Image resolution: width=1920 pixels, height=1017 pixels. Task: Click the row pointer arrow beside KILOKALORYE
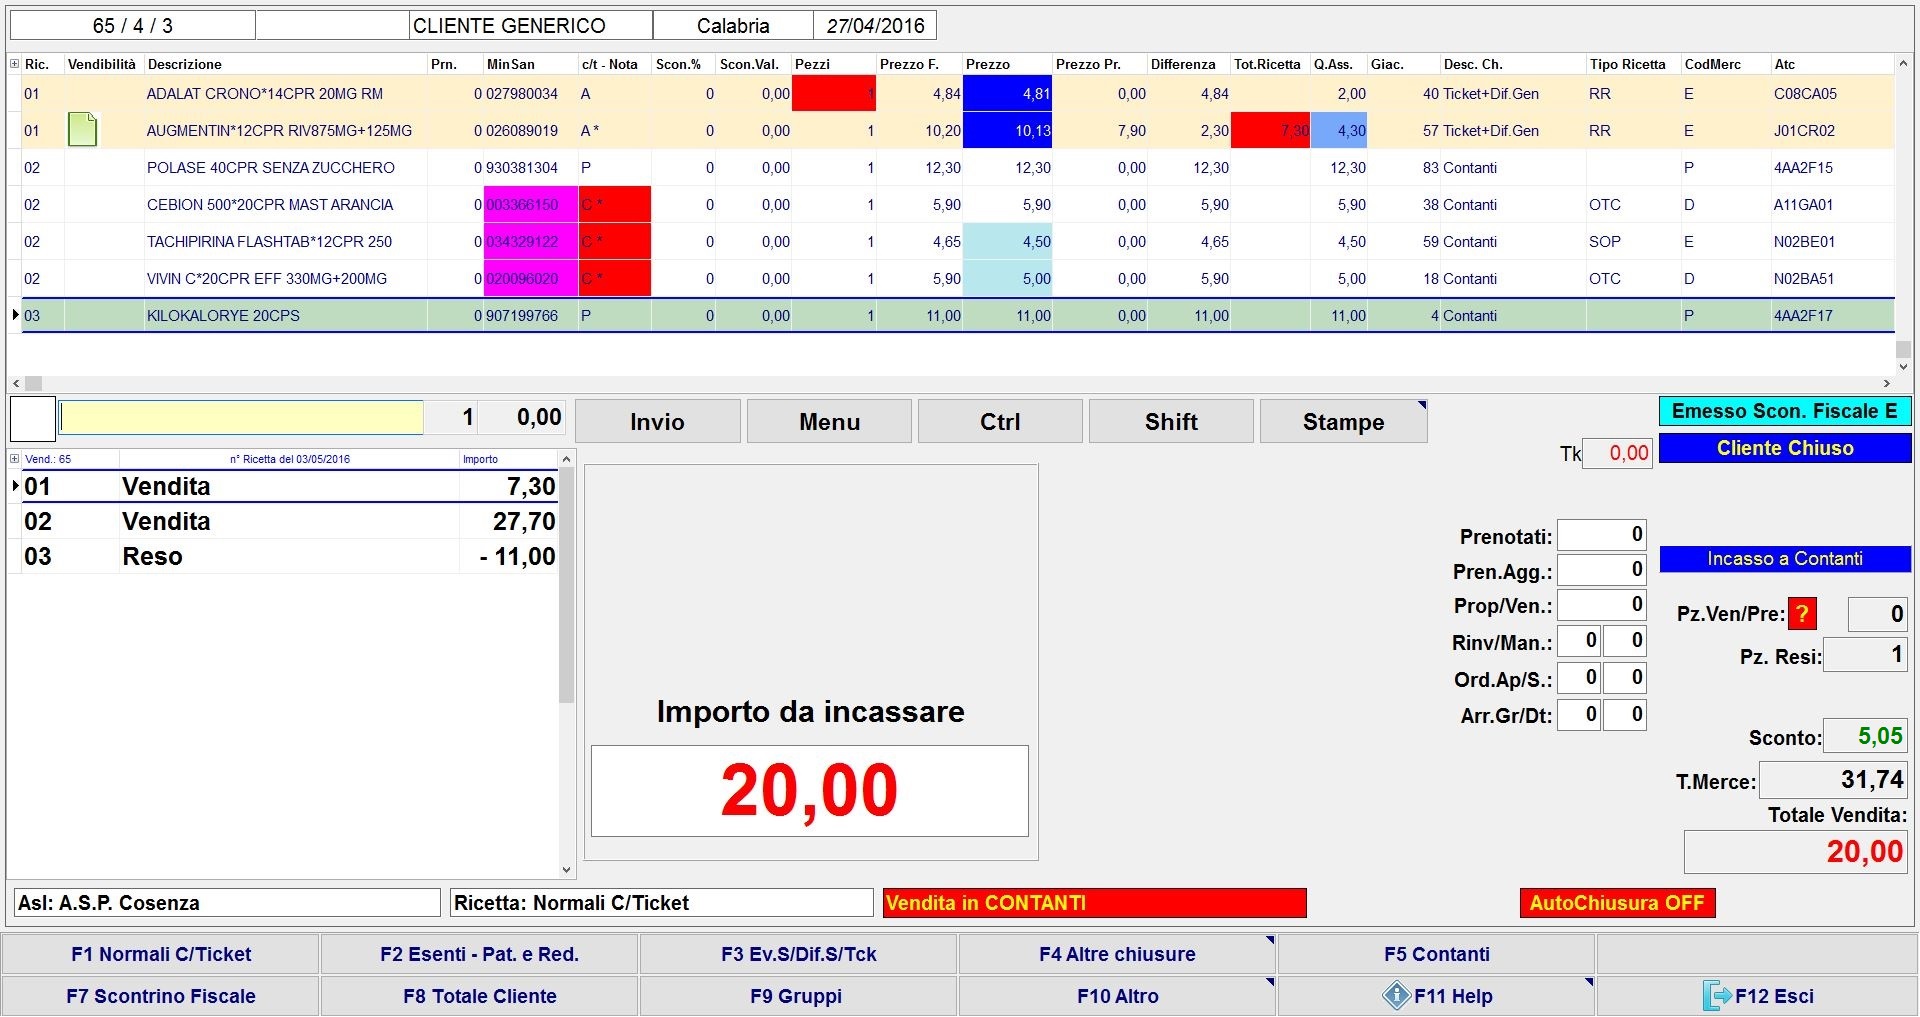click(x=15, y=315)
